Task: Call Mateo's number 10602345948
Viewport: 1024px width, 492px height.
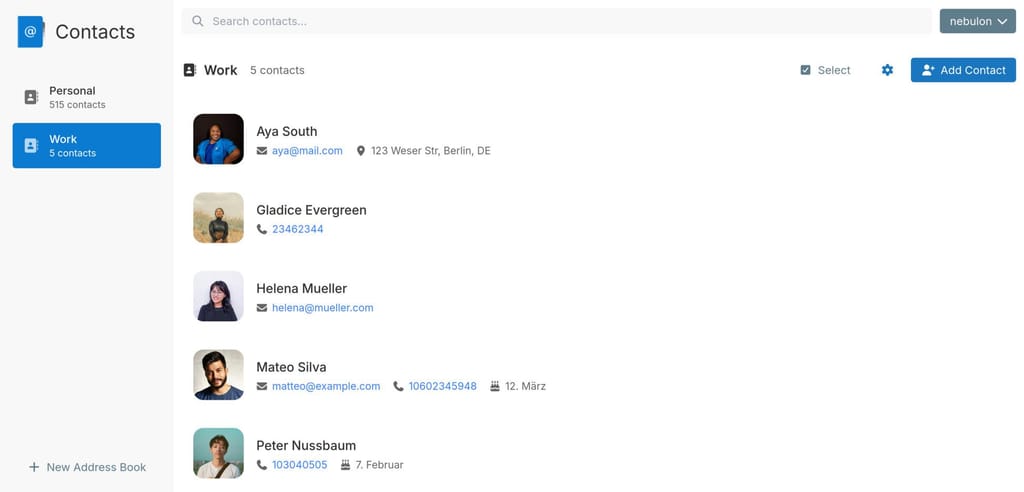Action: pyautogui.click(x=443, y=386)
